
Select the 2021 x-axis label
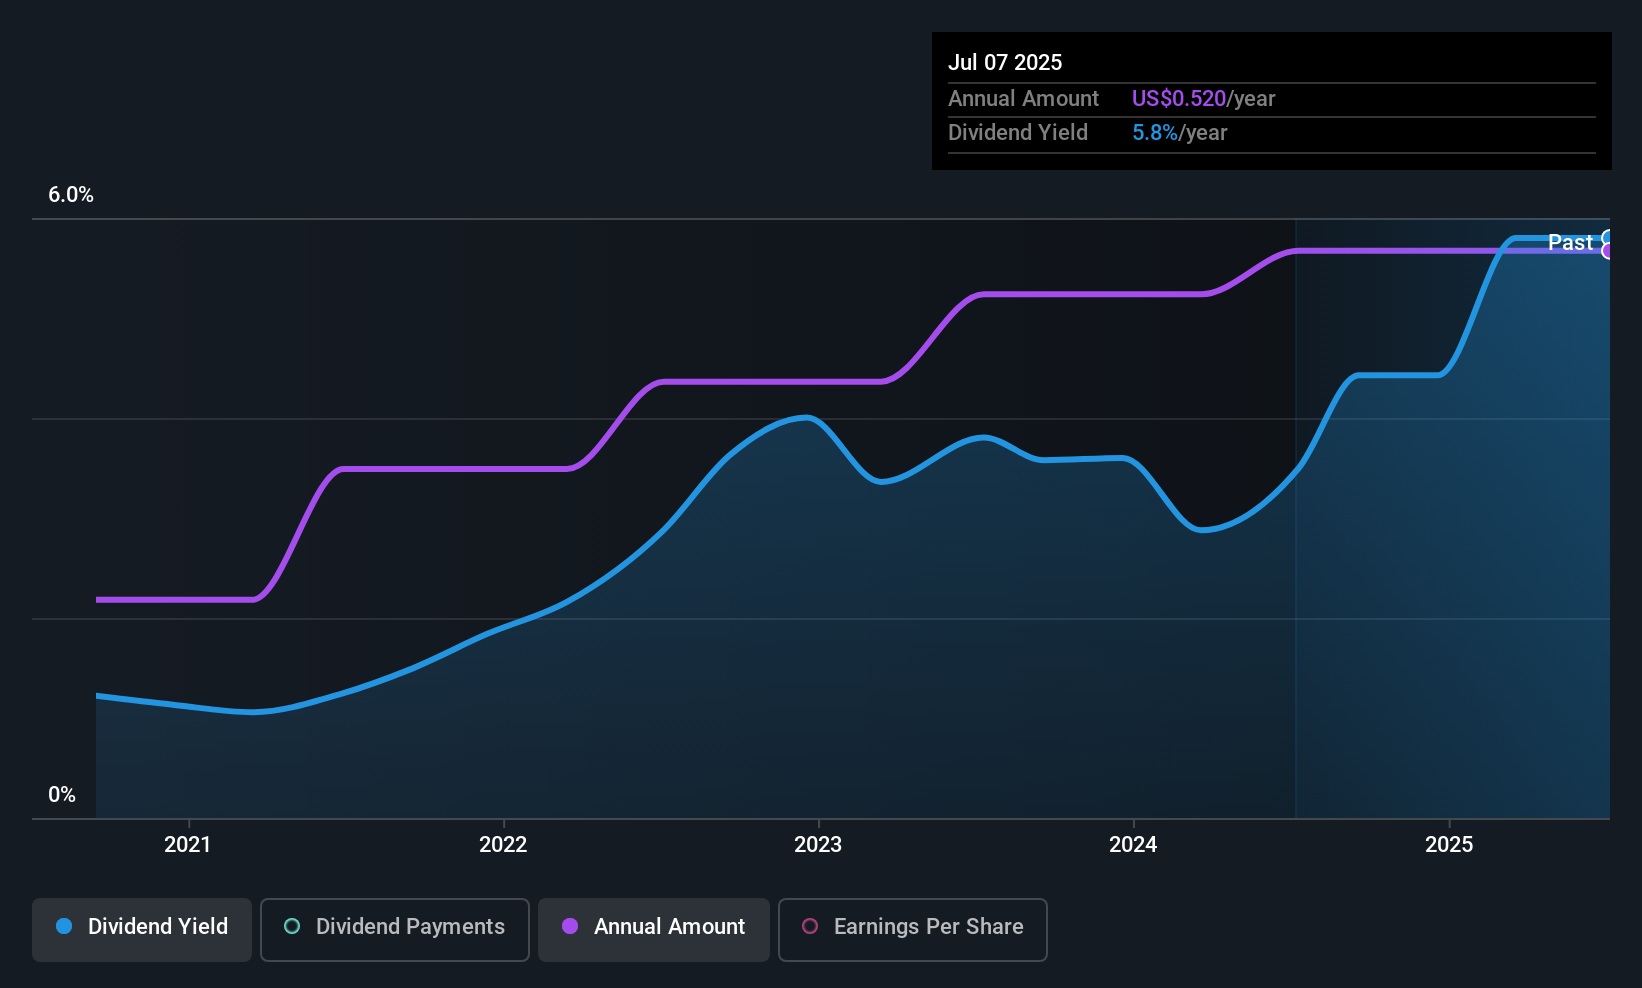pyautogui.click(x=188, y=844)
